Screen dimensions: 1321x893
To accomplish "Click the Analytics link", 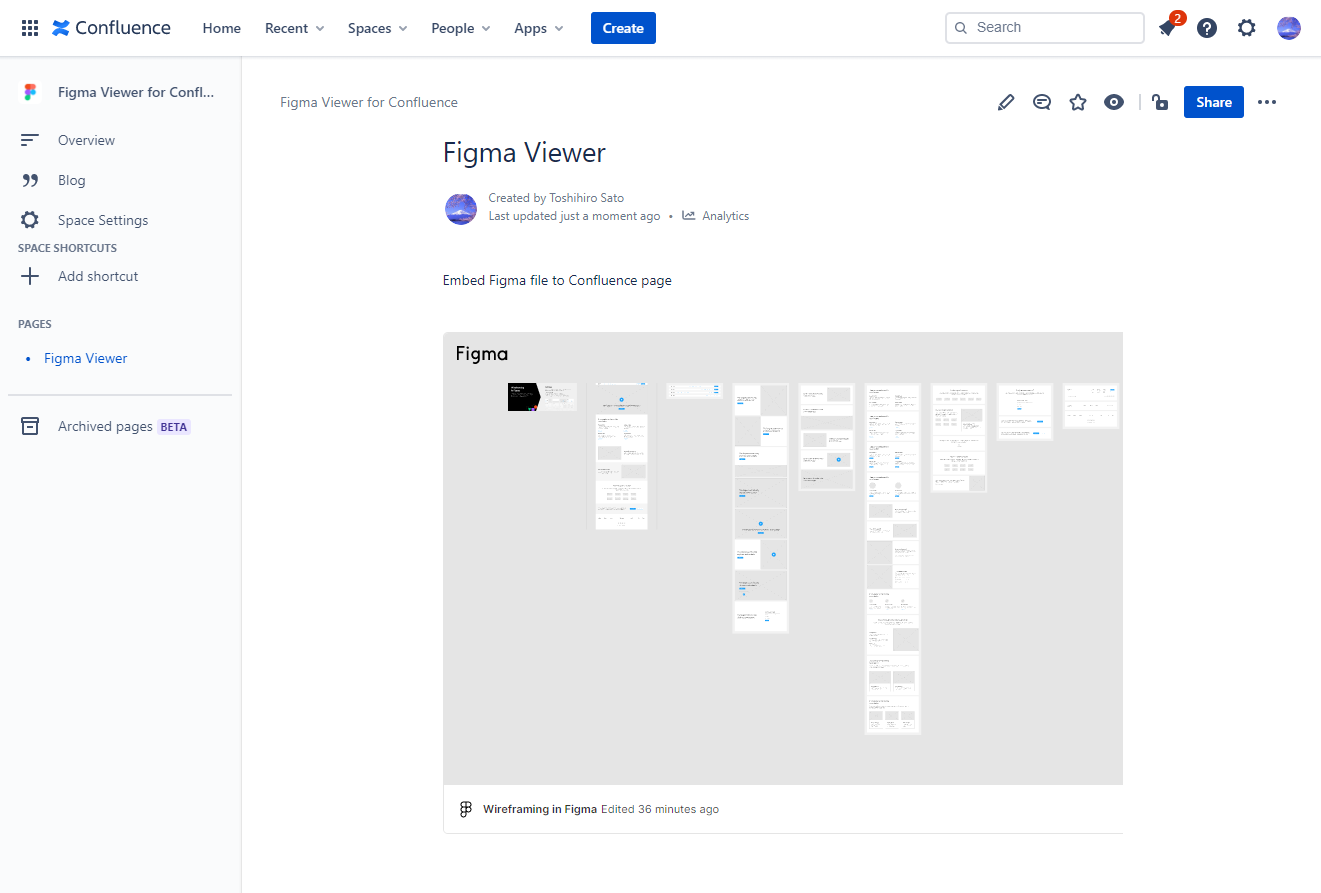I will point(725,216).
